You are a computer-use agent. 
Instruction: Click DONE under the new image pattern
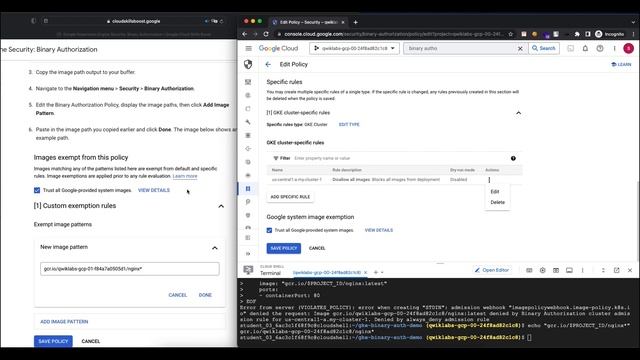[x=205, y=295]
